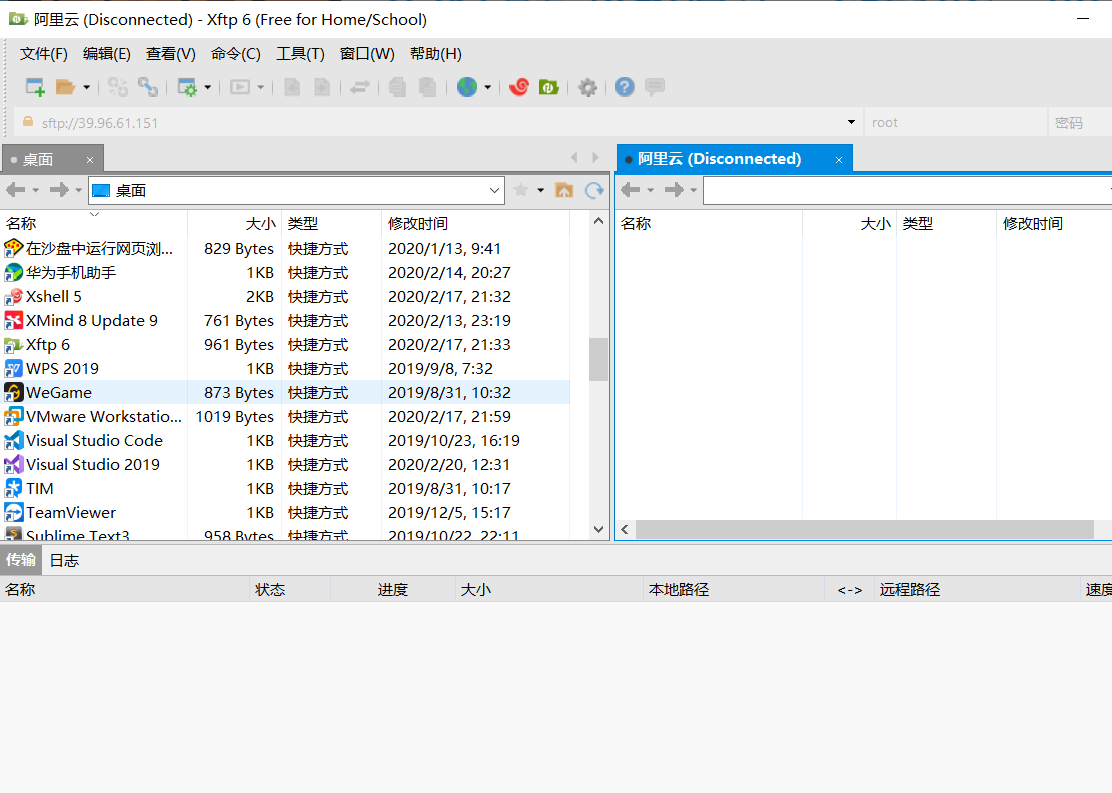Click the globe language/encoding icon
1112x793 pixels.
pos(467,87)
